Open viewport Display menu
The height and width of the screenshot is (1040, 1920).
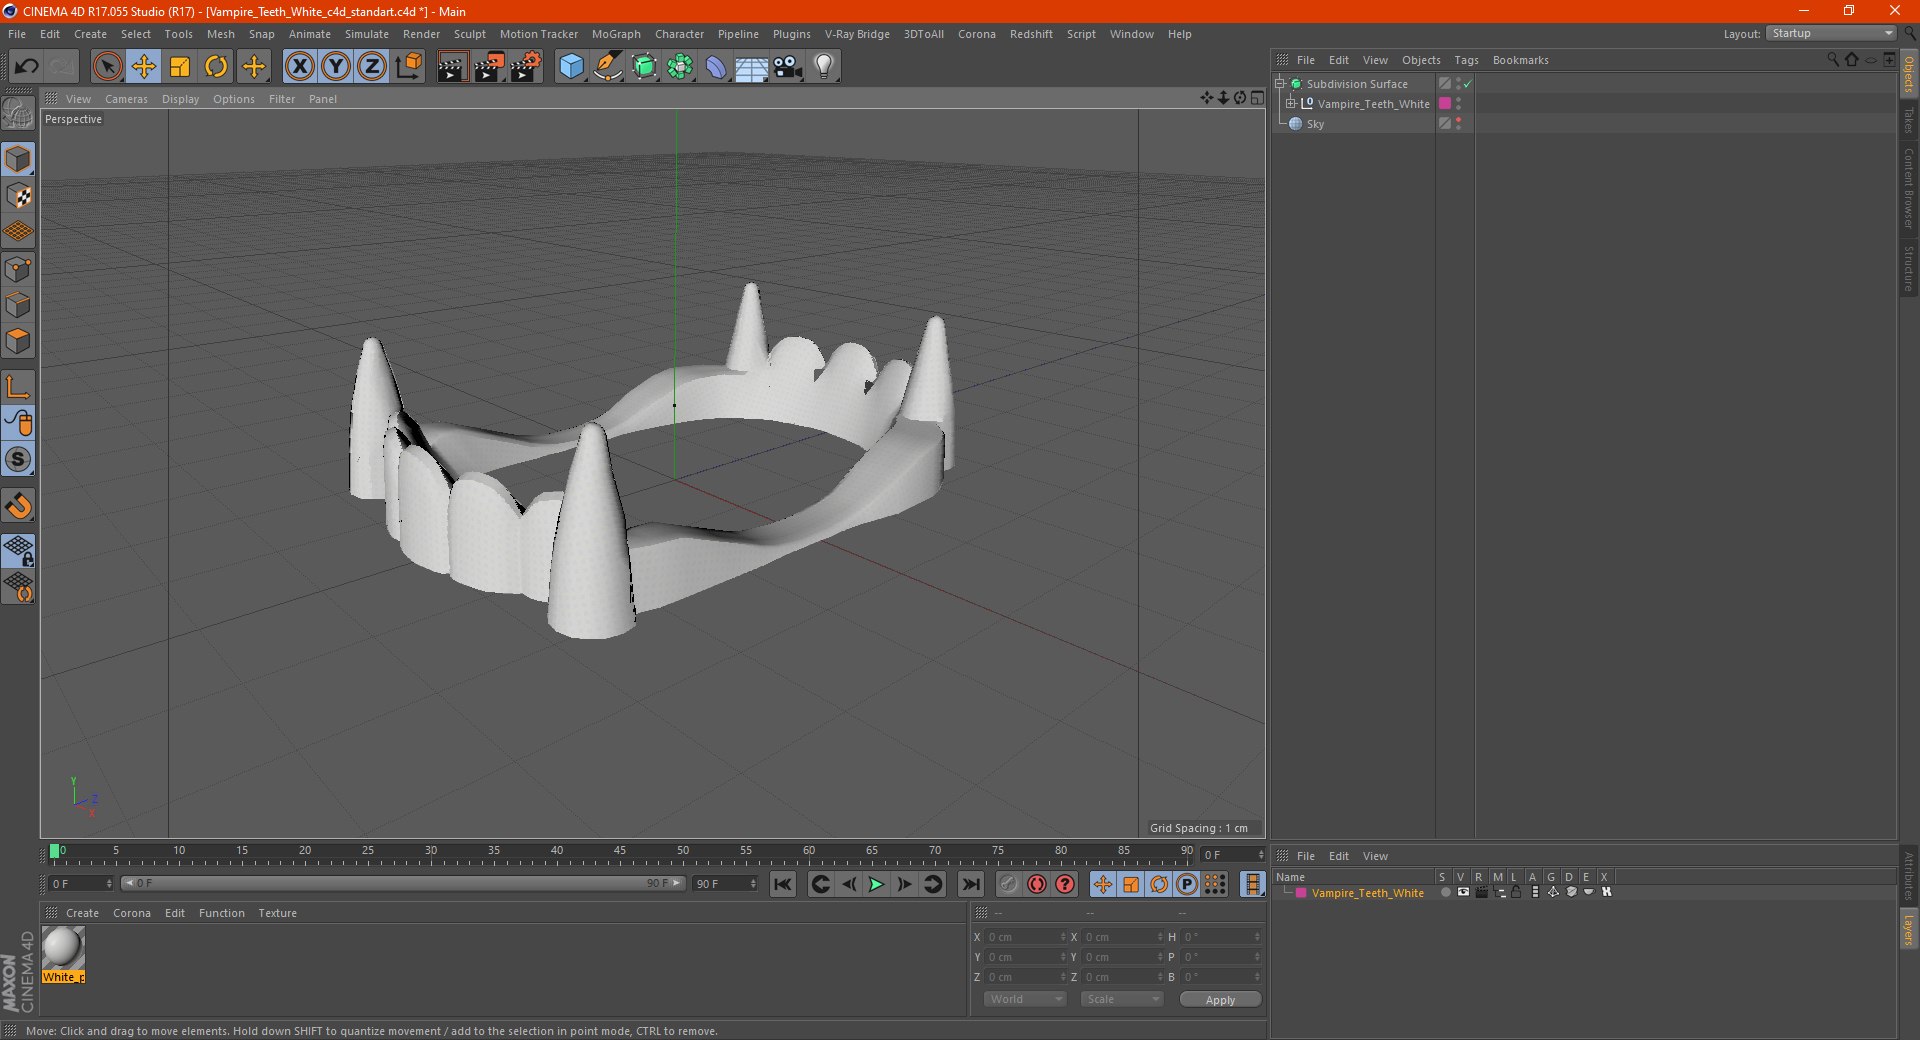click(180, 99)
